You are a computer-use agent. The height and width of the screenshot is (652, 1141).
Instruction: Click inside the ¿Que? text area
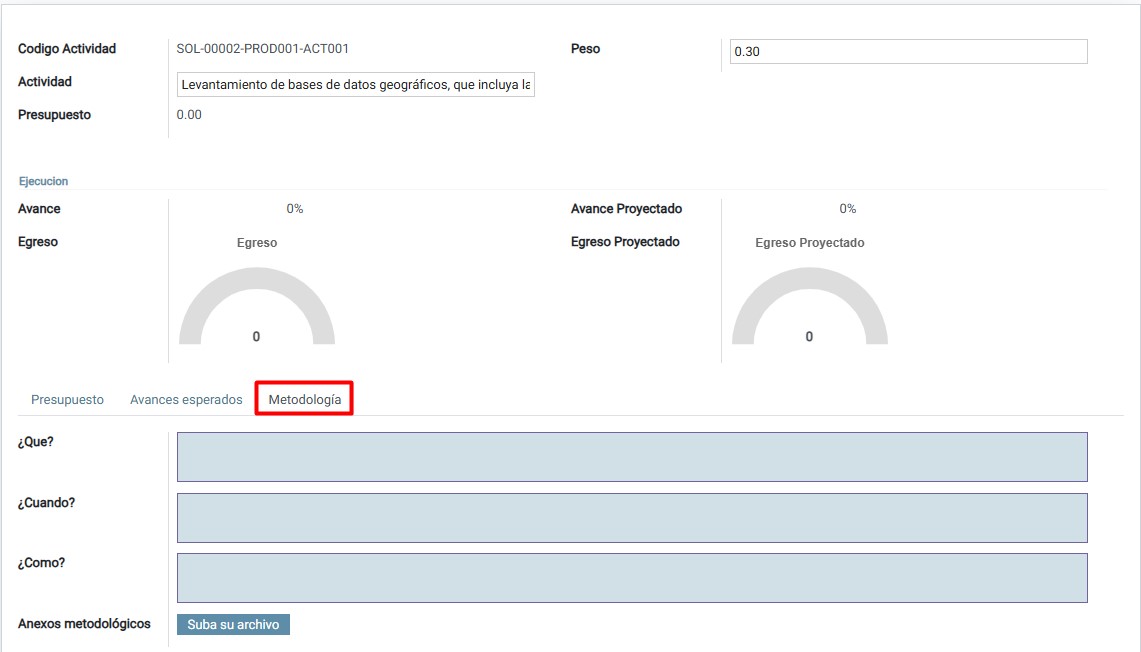[632, 457]
